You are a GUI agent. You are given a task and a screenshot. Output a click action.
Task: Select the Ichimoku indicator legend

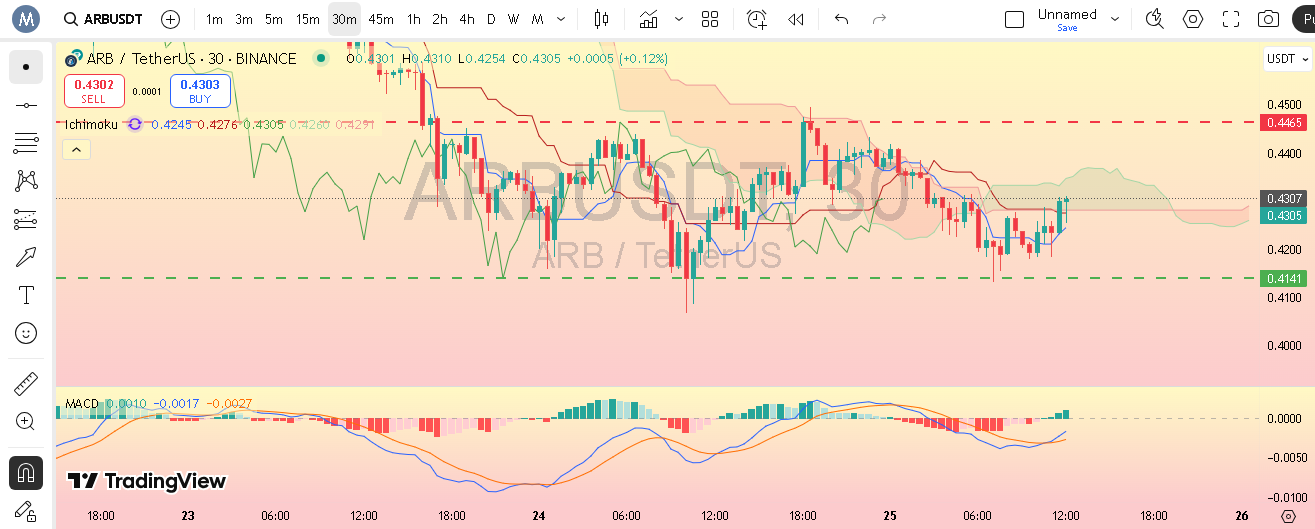pyautogui.click(x=91, y=125)
